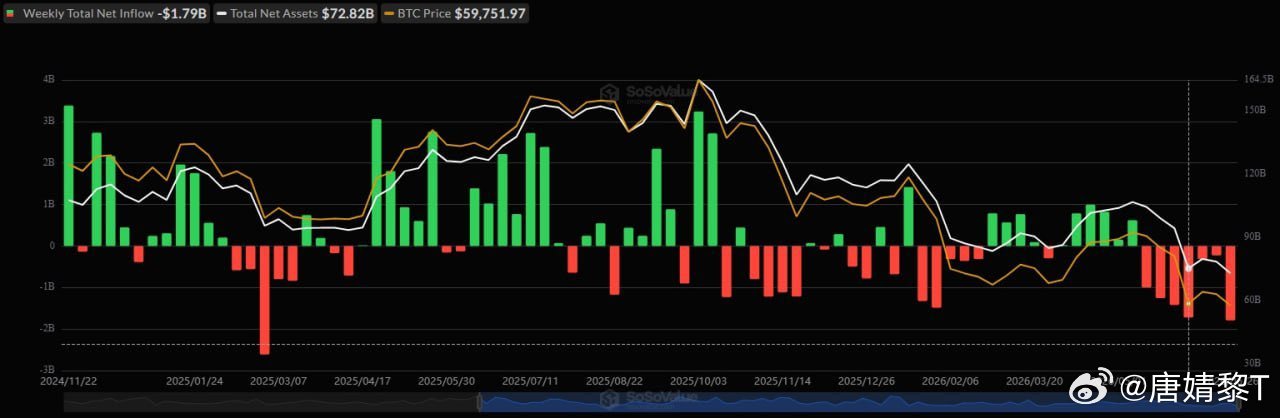1280x418 pixels.
Task: Click the orange highlighted point on the BTC Price line
Action: (1188, 304)
